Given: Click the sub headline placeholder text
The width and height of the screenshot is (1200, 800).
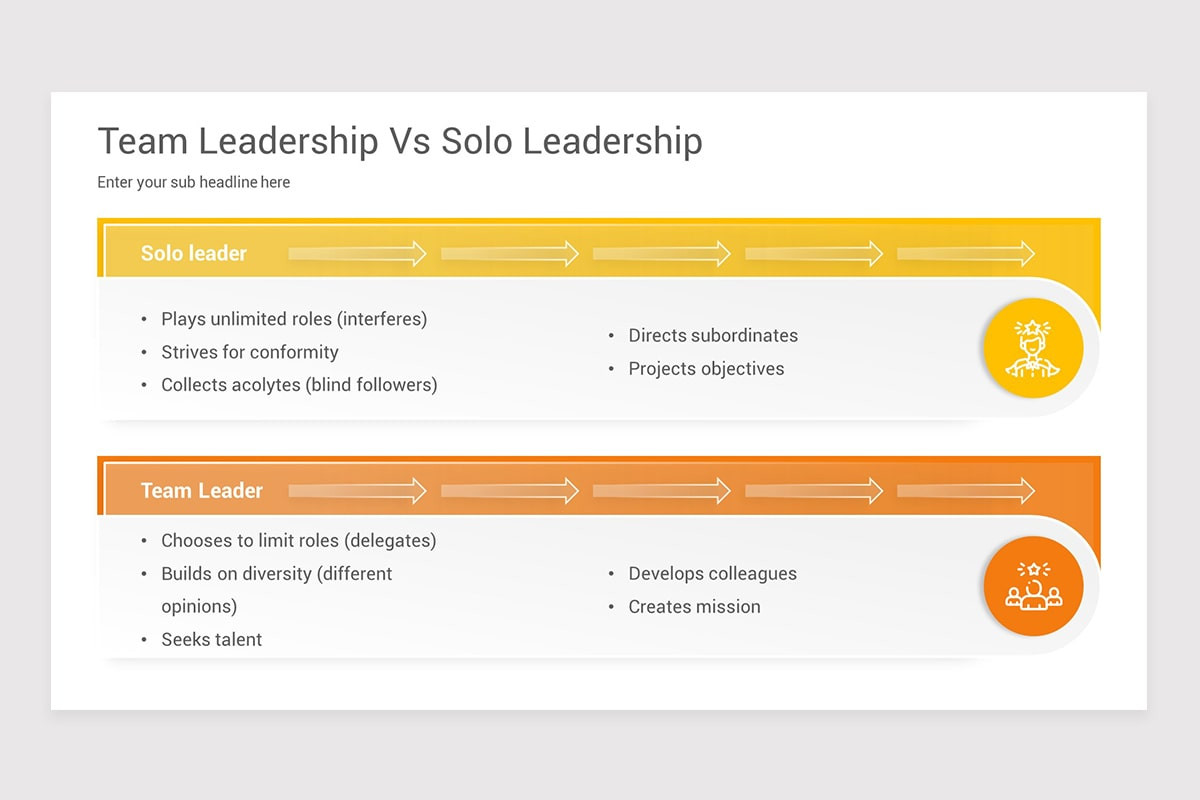Looking at the screenshot, I should tap(194, 182).
